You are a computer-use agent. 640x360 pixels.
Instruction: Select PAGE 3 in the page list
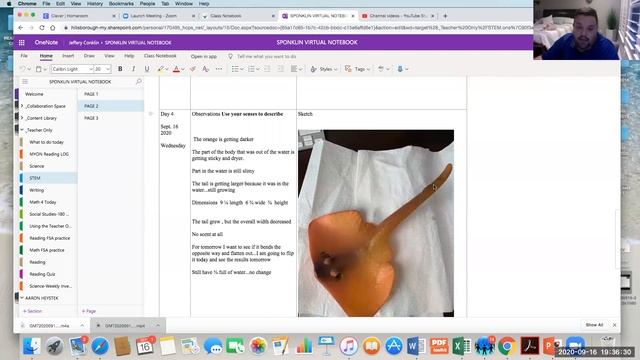point(91,118)
